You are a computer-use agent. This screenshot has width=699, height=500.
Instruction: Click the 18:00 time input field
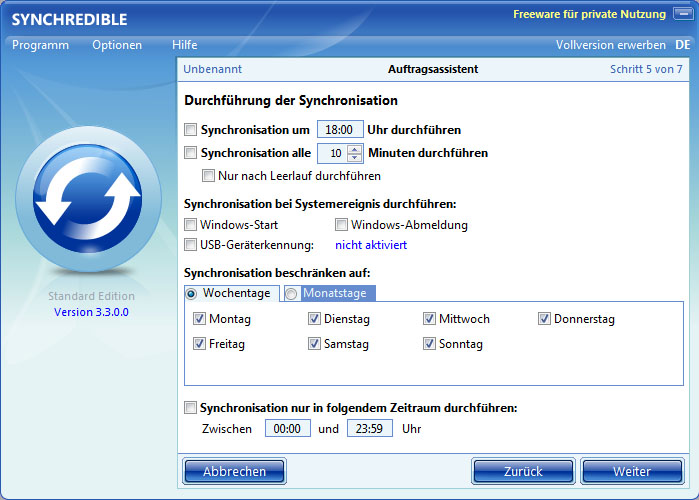pos(340,130)
